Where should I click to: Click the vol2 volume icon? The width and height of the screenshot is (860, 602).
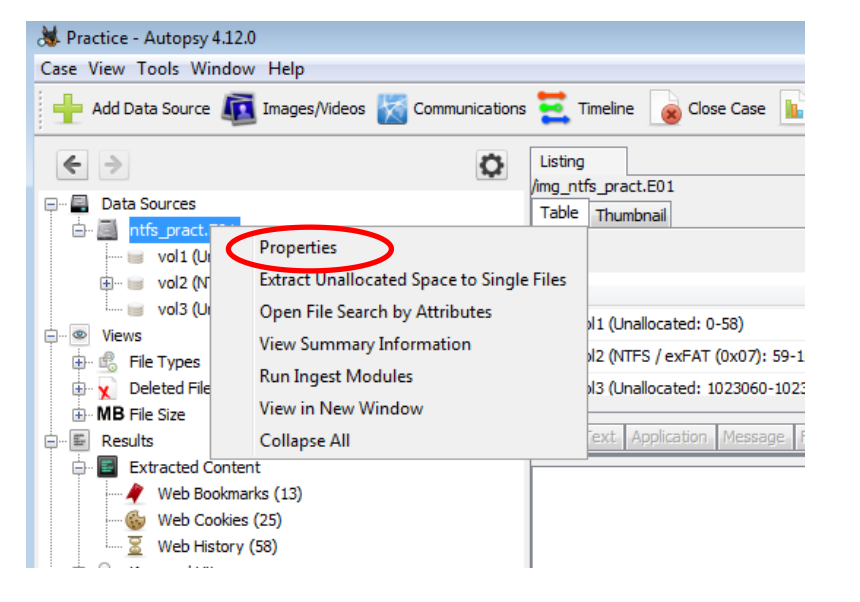click(135, 283)
